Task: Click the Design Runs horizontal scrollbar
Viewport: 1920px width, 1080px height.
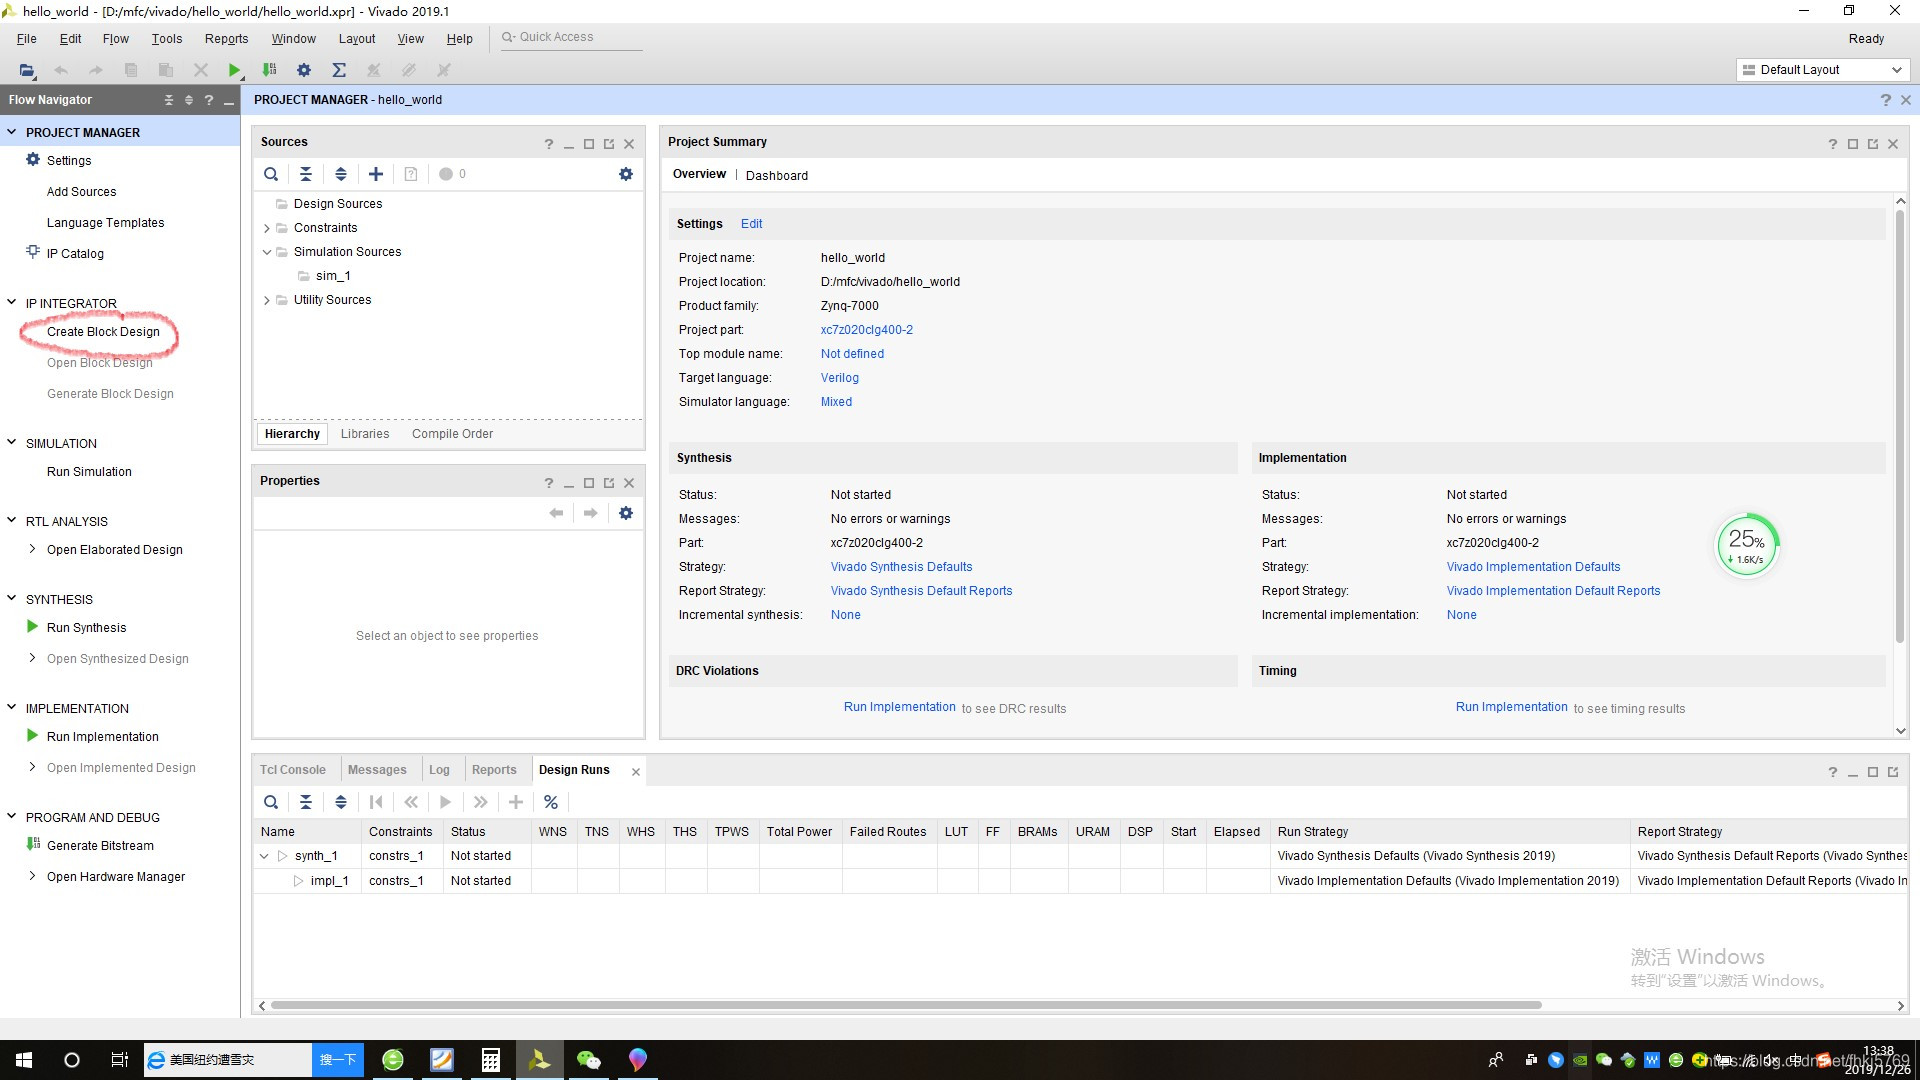Action: [x=905, y=1005]
